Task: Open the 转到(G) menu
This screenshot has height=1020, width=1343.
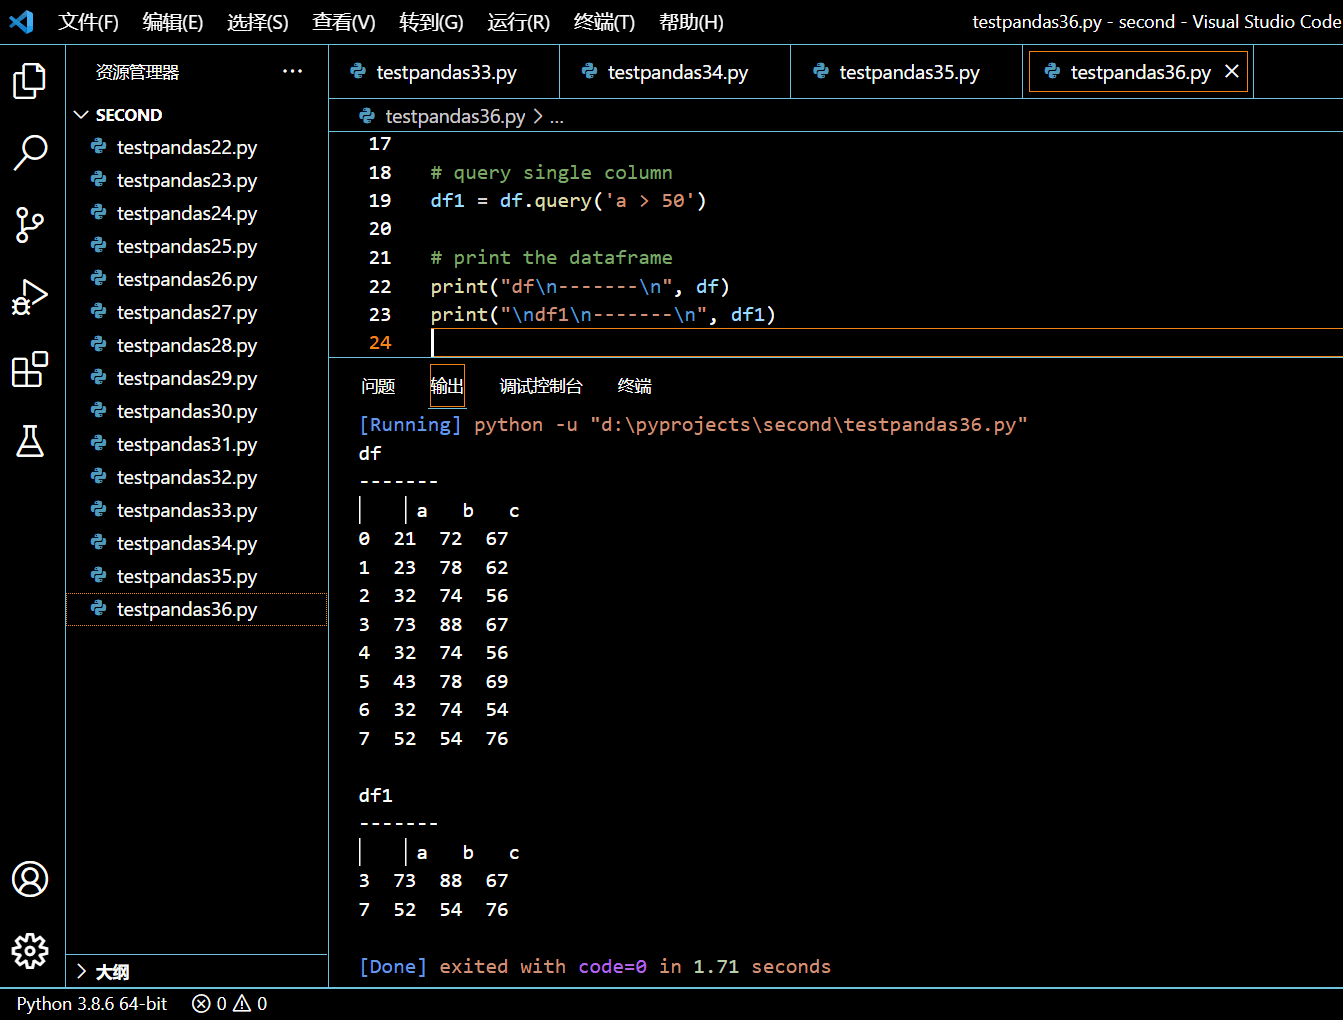Action: point(431,22)
